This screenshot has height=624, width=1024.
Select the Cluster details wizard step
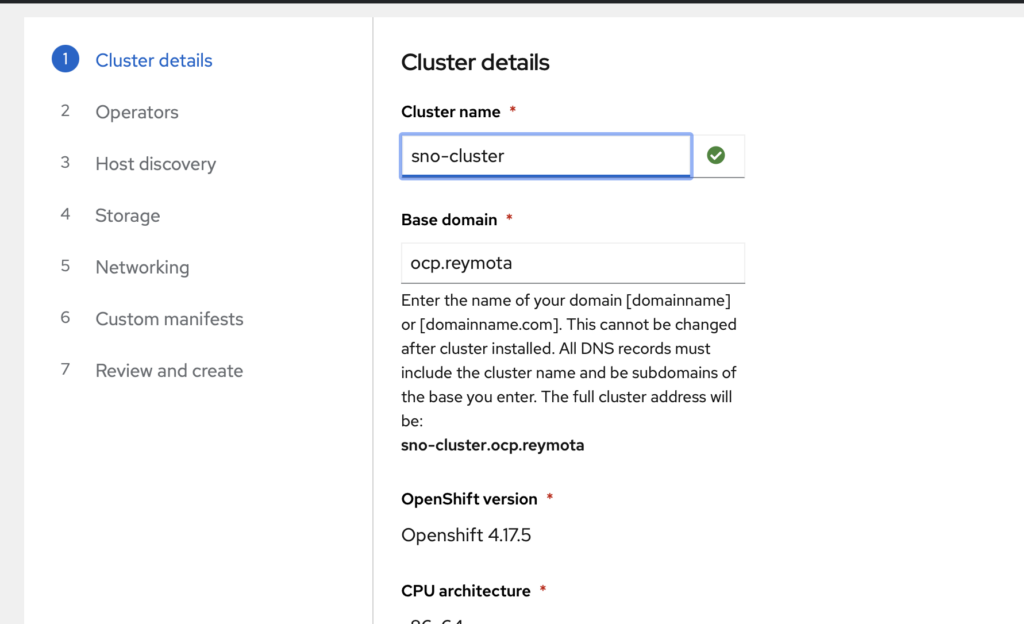tap(154, 60)
